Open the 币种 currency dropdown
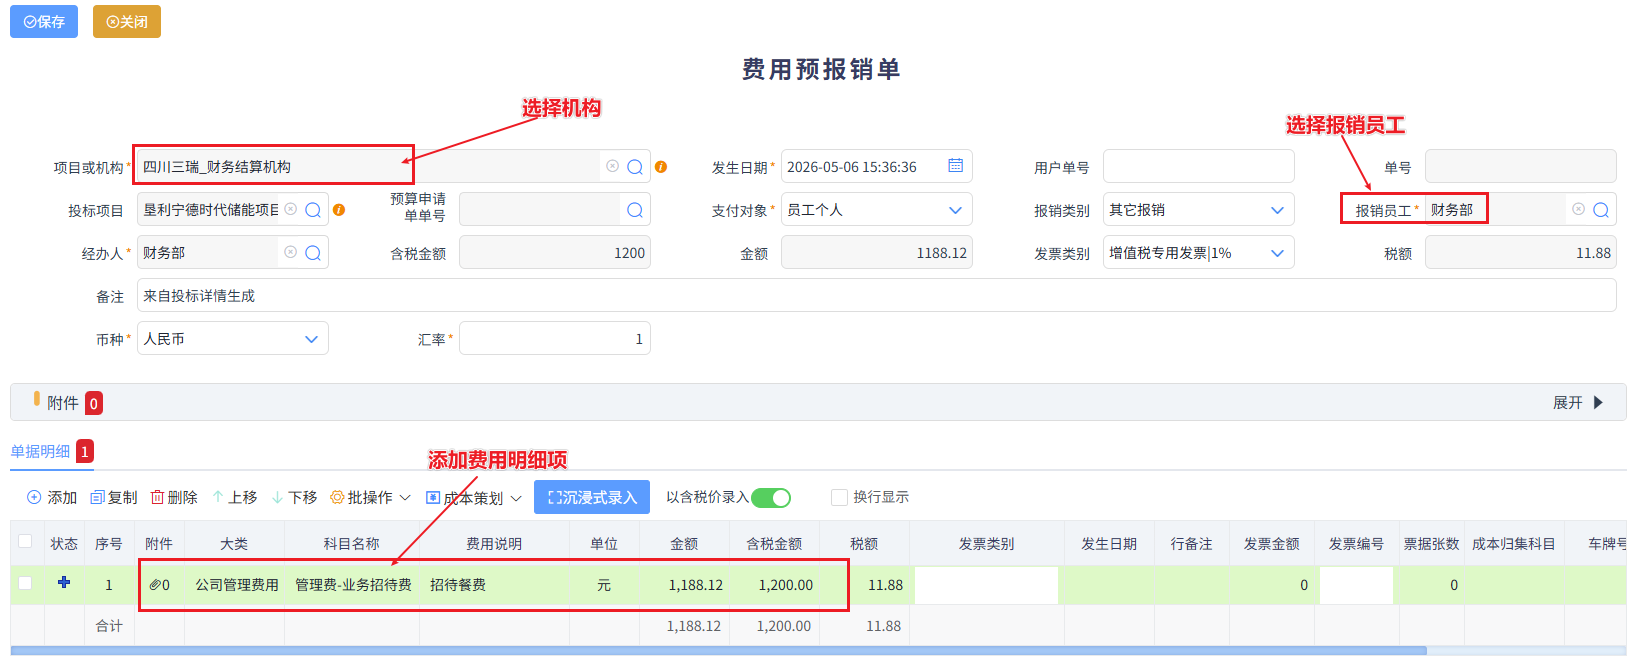1645x668 pixels. [x=232, y=339]
